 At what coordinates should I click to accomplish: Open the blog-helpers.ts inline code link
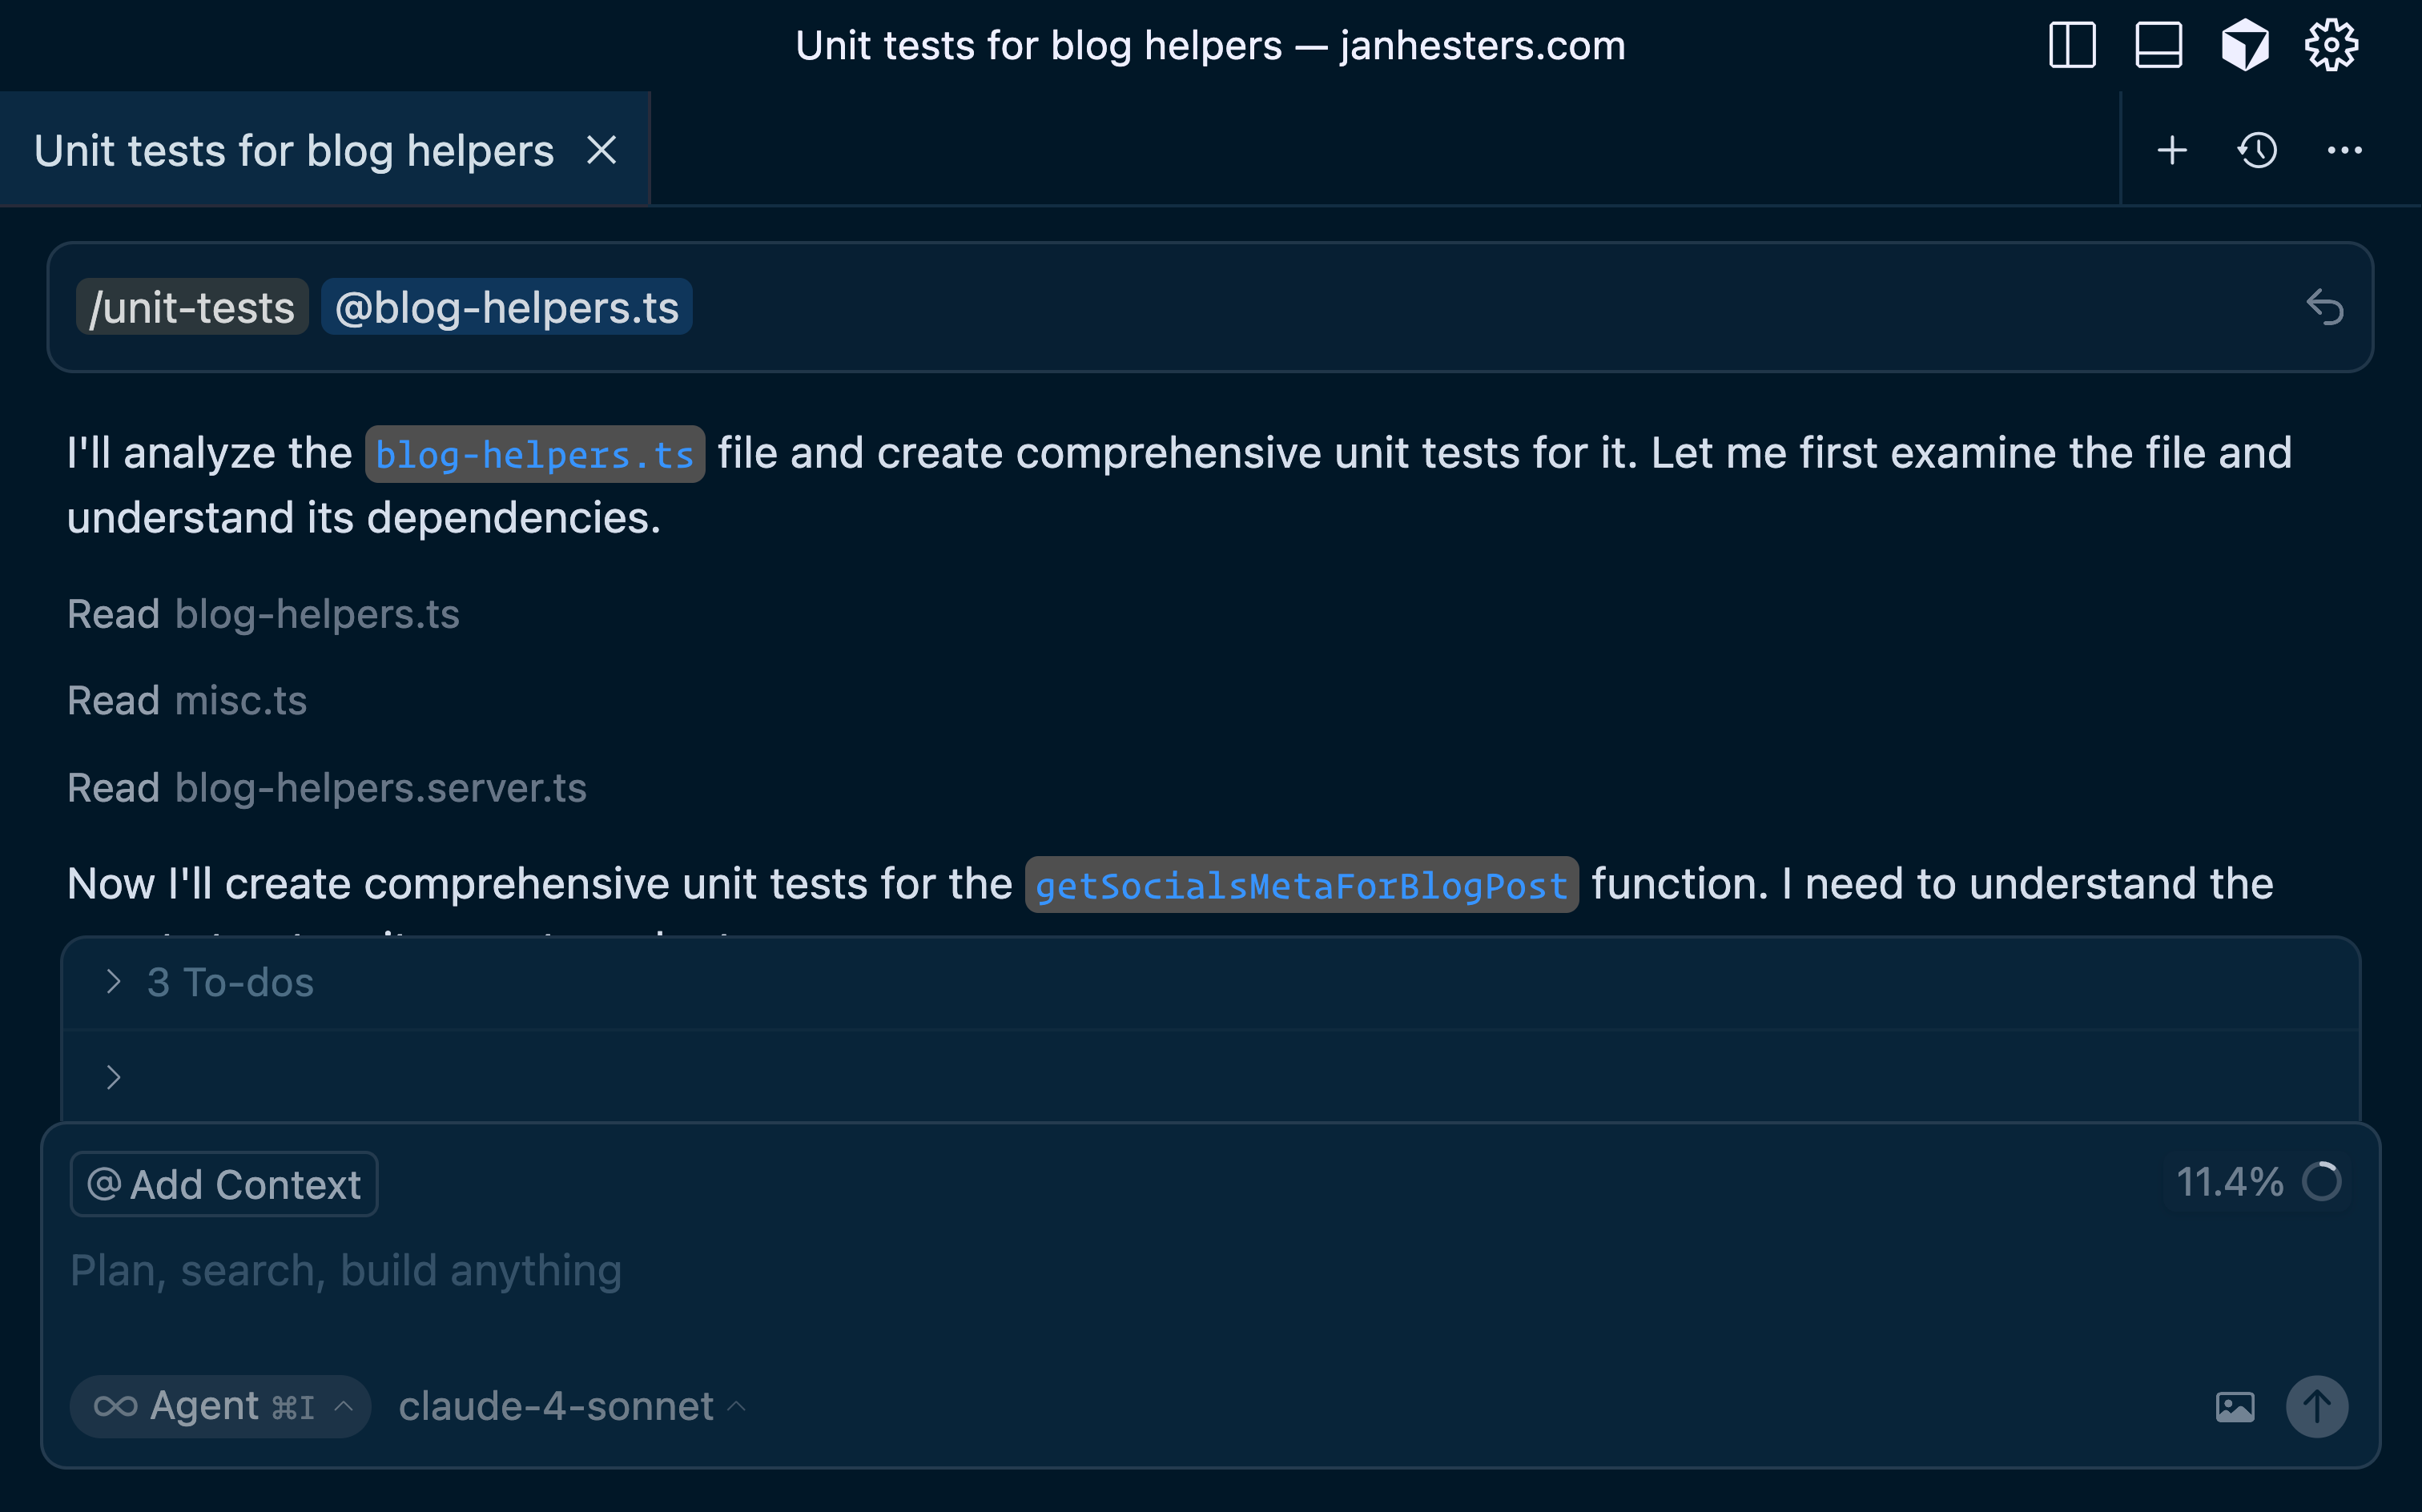[534, 455]
